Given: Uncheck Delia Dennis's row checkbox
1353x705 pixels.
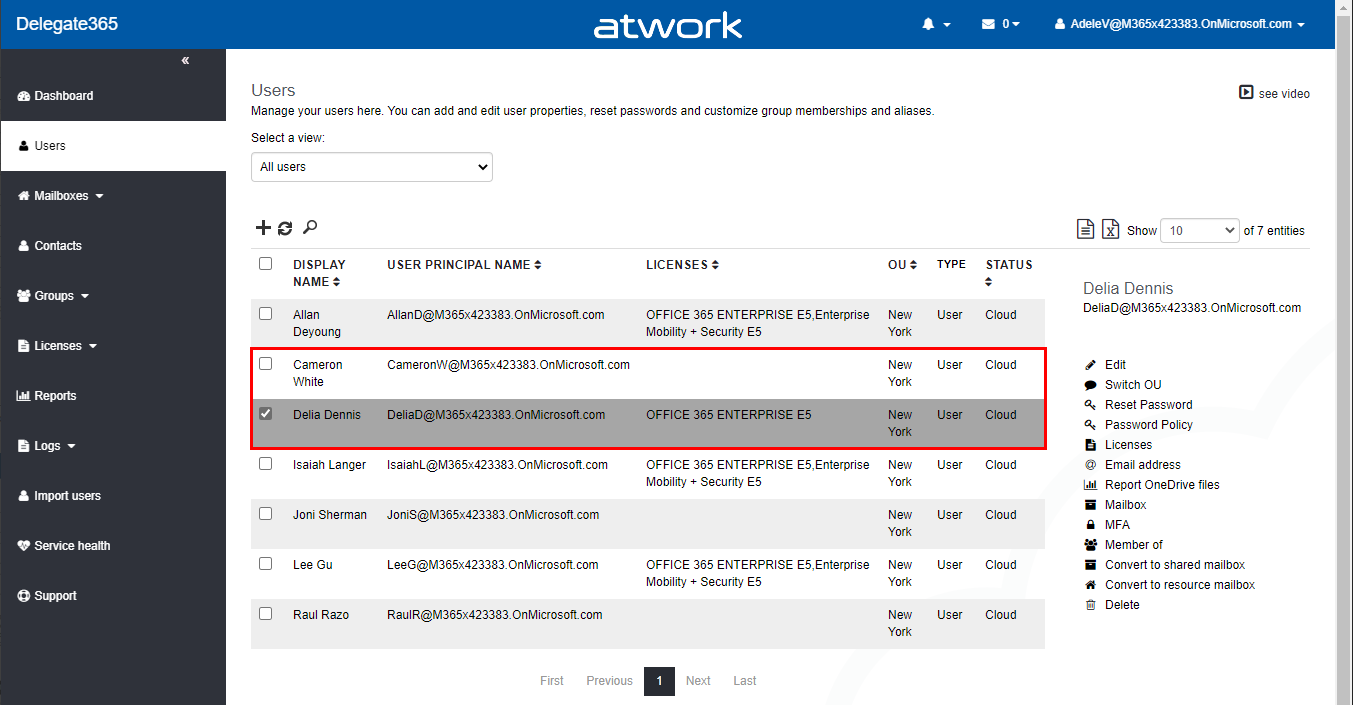Looking at the screenshot, I should 265,414.
